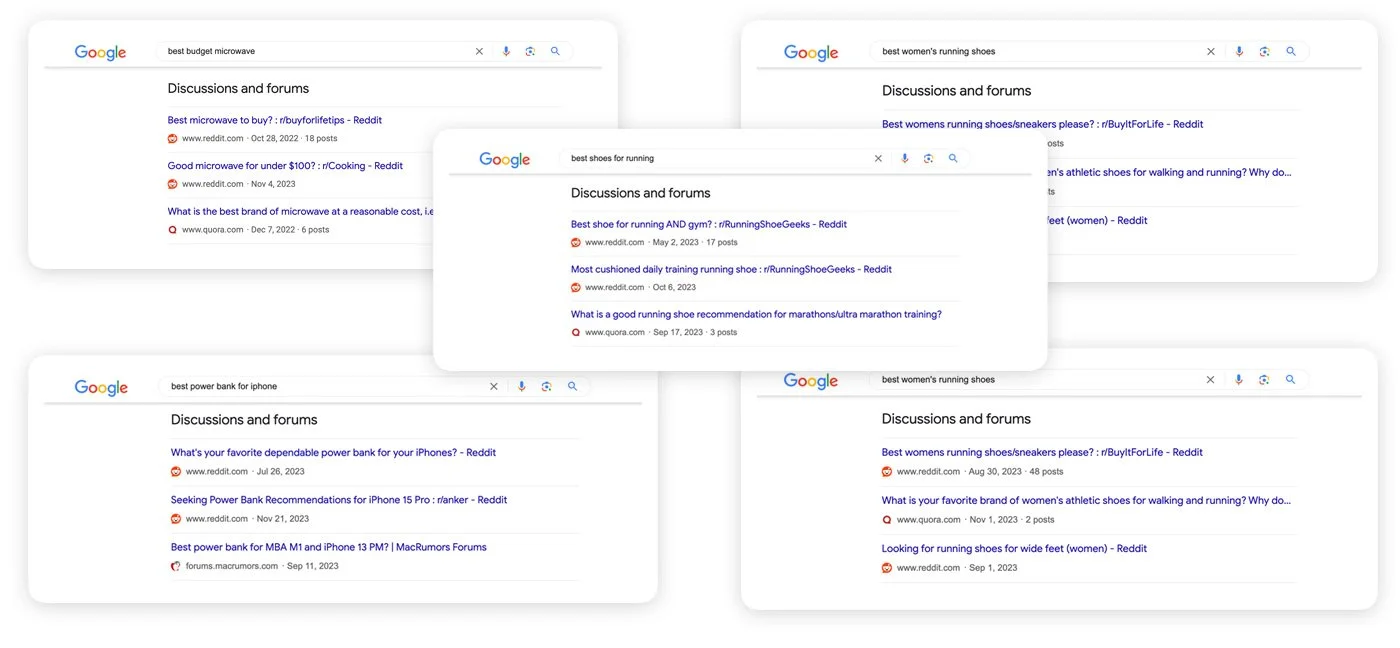Screen dimensions: 1400x648
Task: Click Google logo in 'best shoes for running' card
Action: pyautogui.click(x=505, y=160)
